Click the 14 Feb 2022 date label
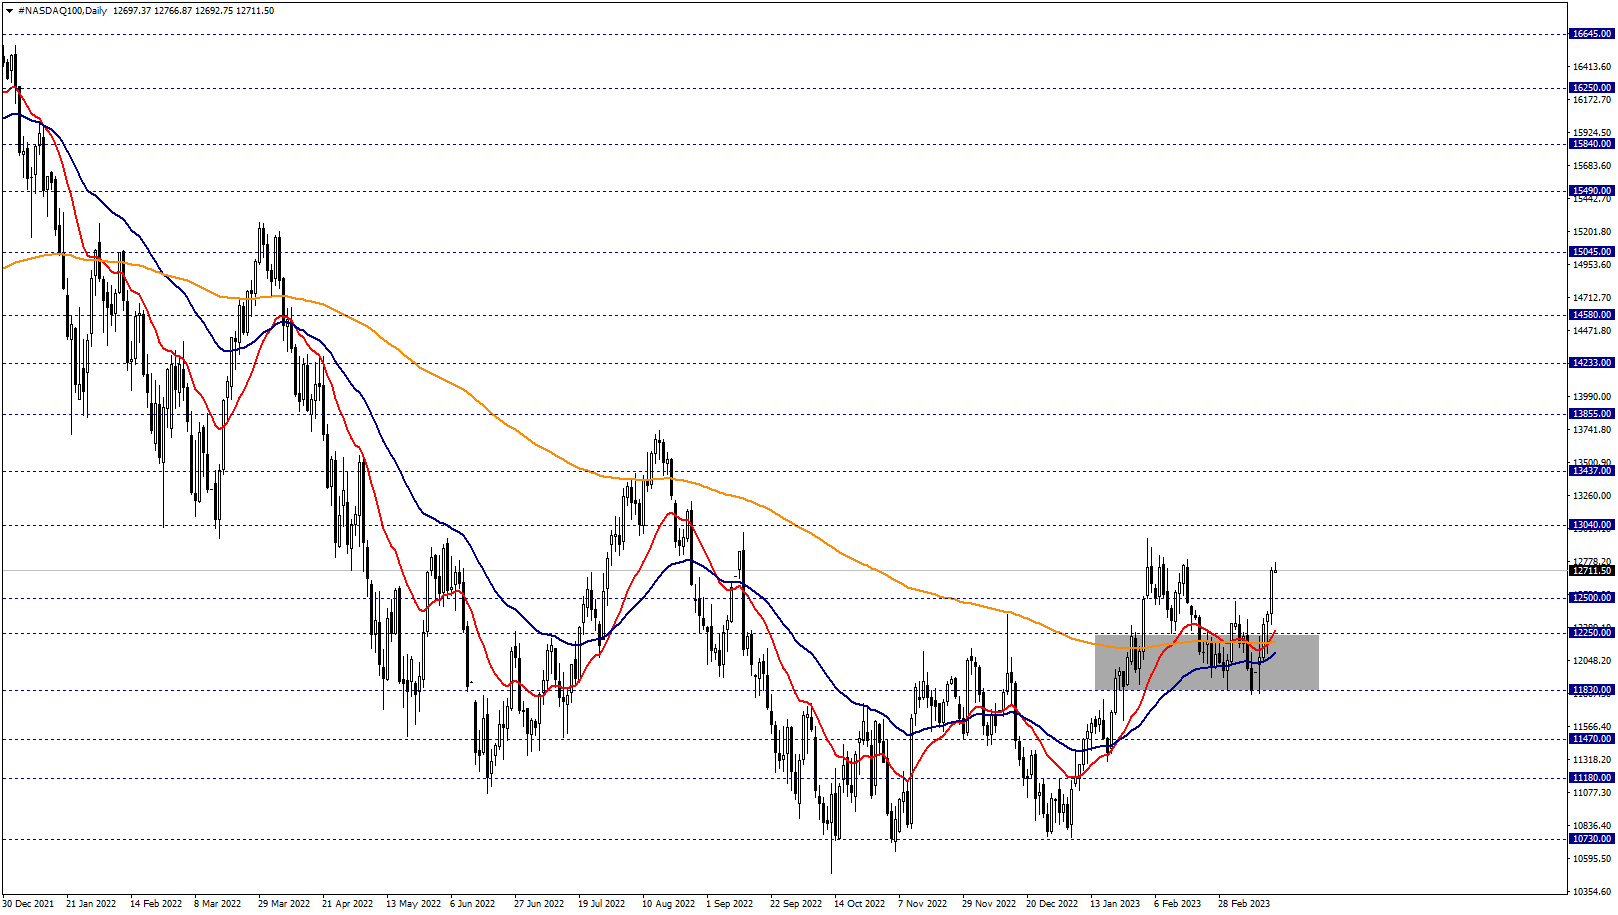This screenshot has height=915, width=1618. [x=156, y=904]
